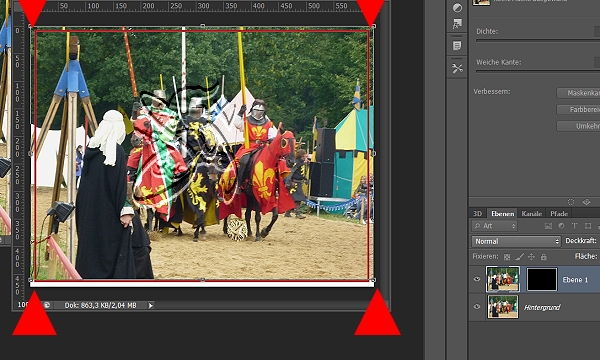The image size is (600, 360).
Task: Click the status bar icon beside the zoom field
Action: [47, 305]
